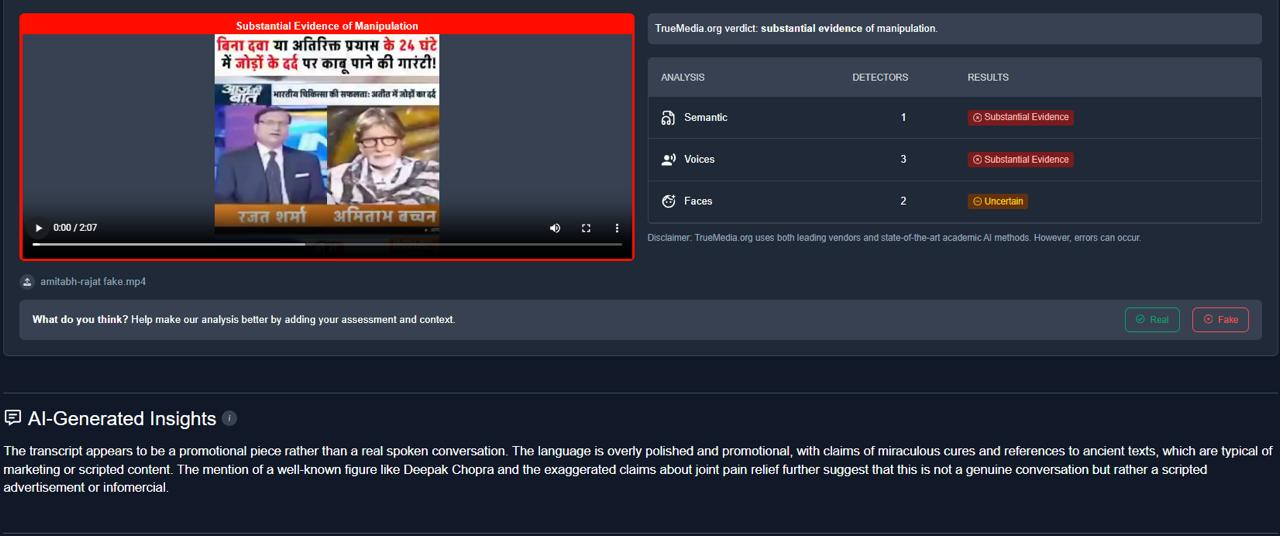Mark the video as Fake

pos(1220,320)
